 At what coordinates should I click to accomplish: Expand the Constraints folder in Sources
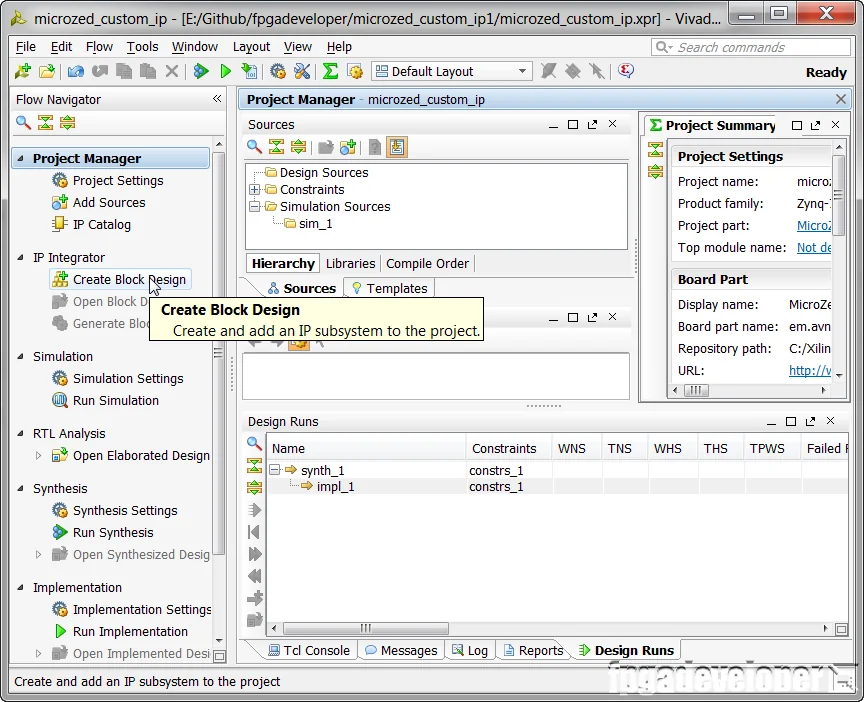click(x=254, y=190)
